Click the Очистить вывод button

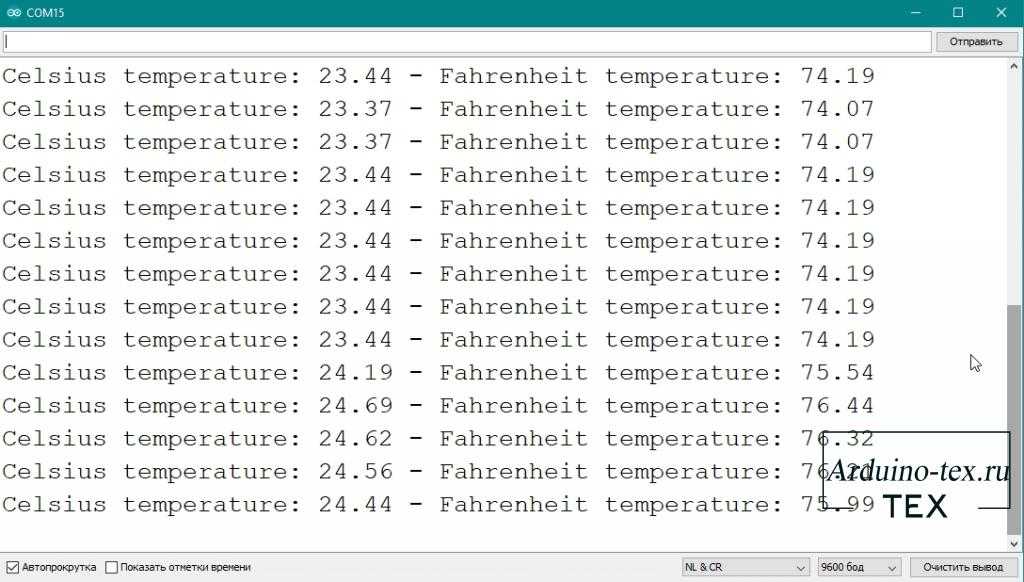[962, 567]
